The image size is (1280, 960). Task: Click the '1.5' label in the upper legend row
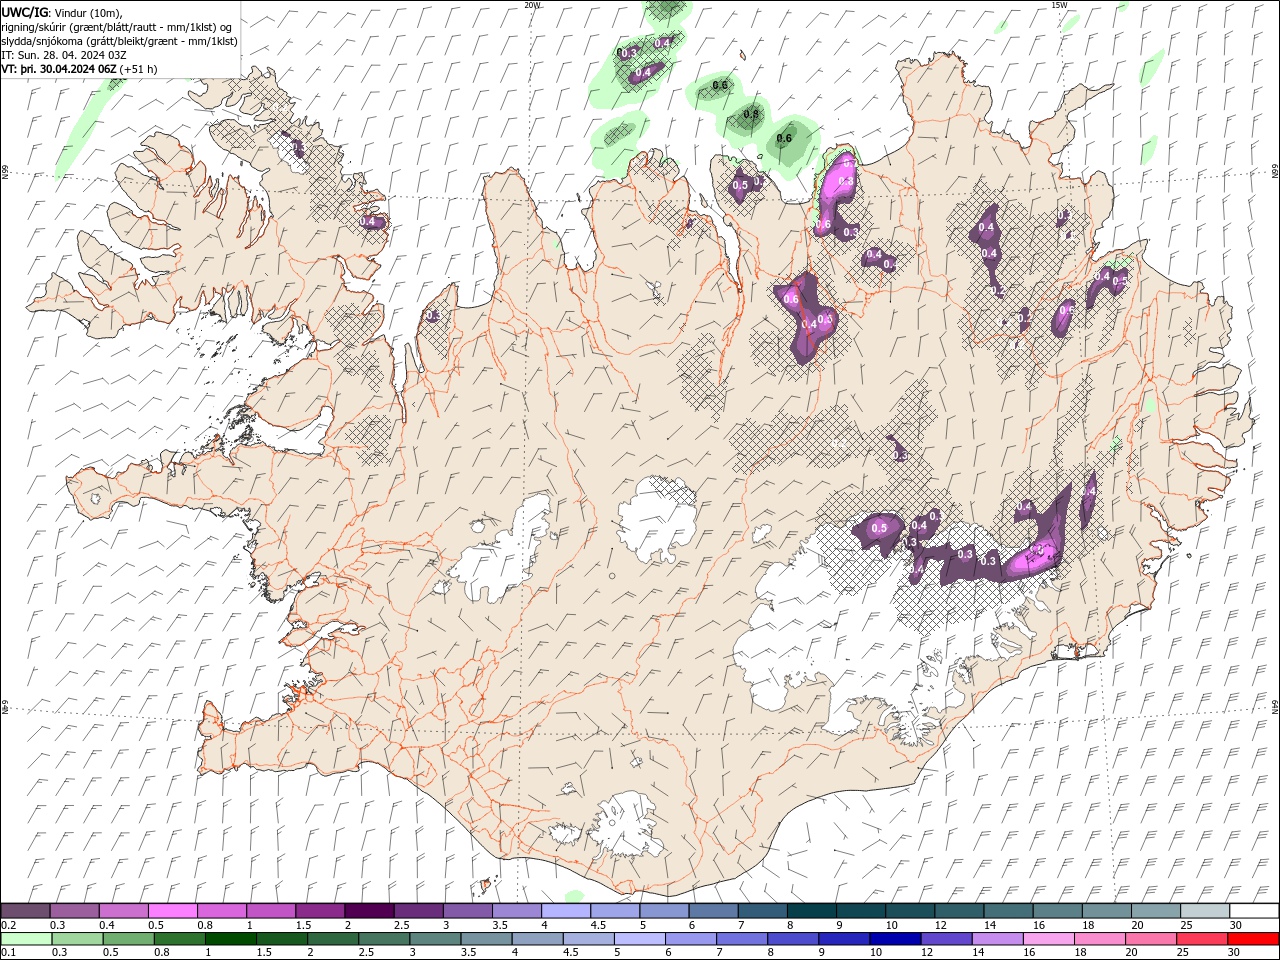(x=303, y=925)
